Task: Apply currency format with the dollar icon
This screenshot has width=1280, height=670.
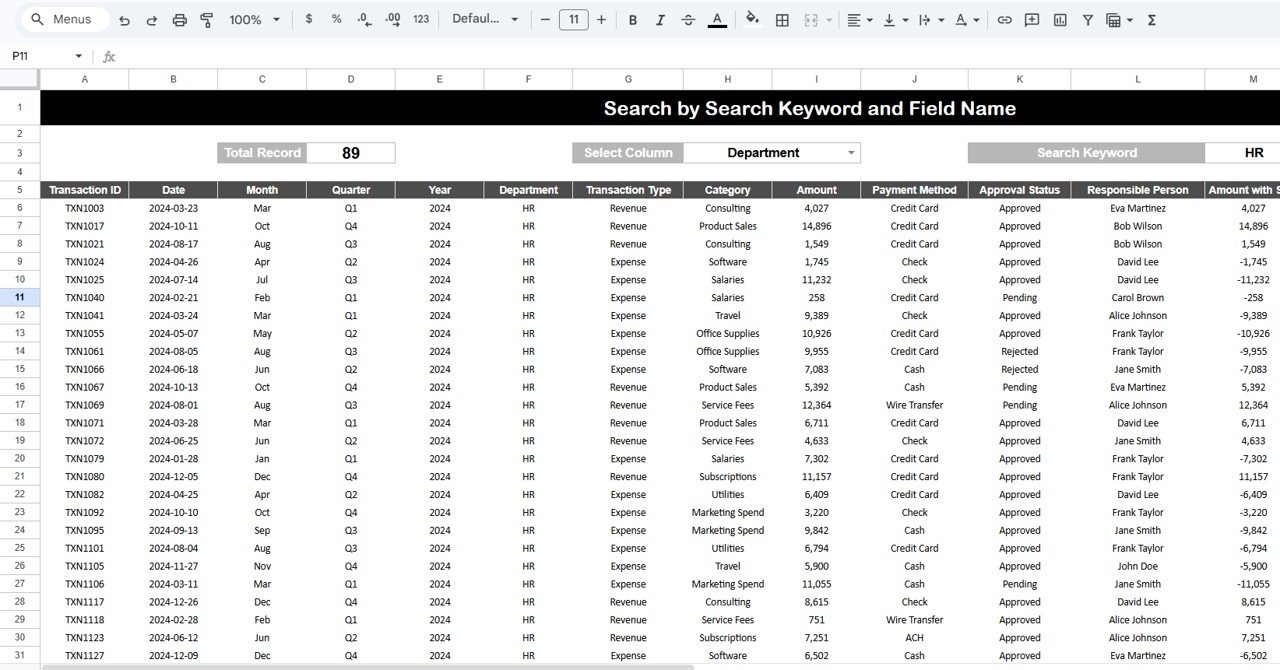Action: pyautogui.click(x=309, y=19)
